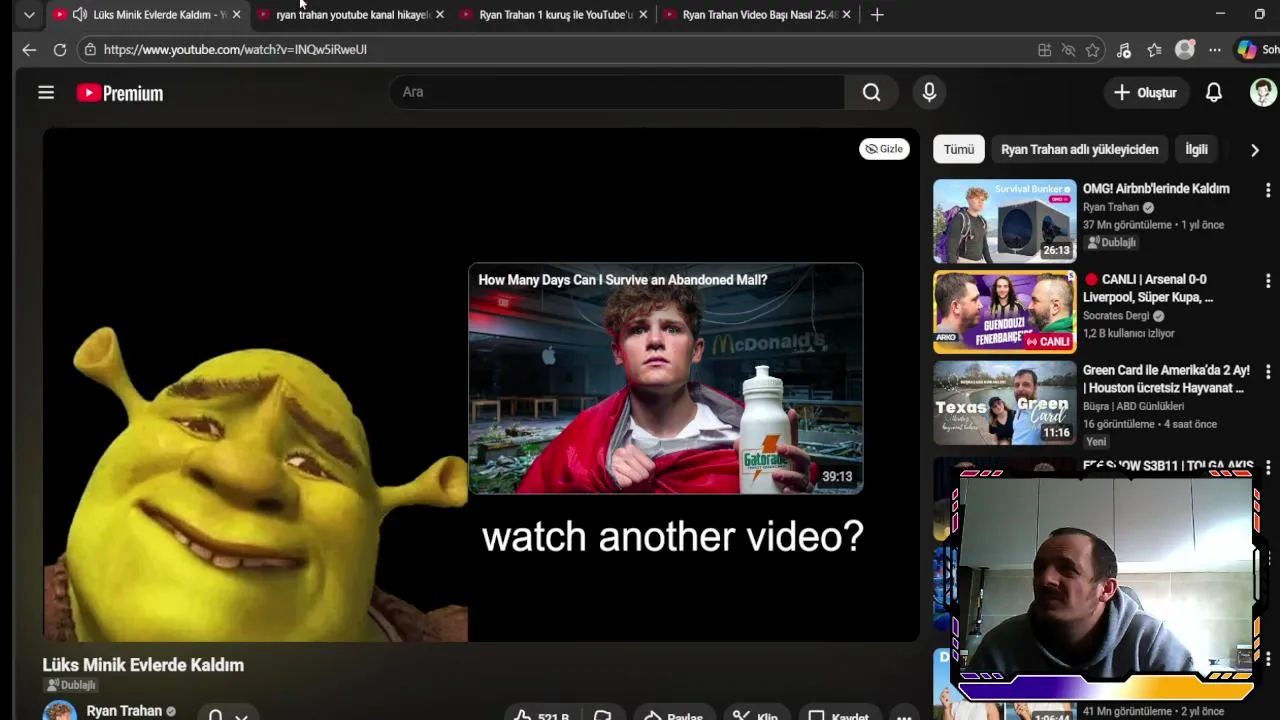This screenshot has height=720, width=1280.
Task: Open browser settings and more menu
Action: (x=1214, y=50)
